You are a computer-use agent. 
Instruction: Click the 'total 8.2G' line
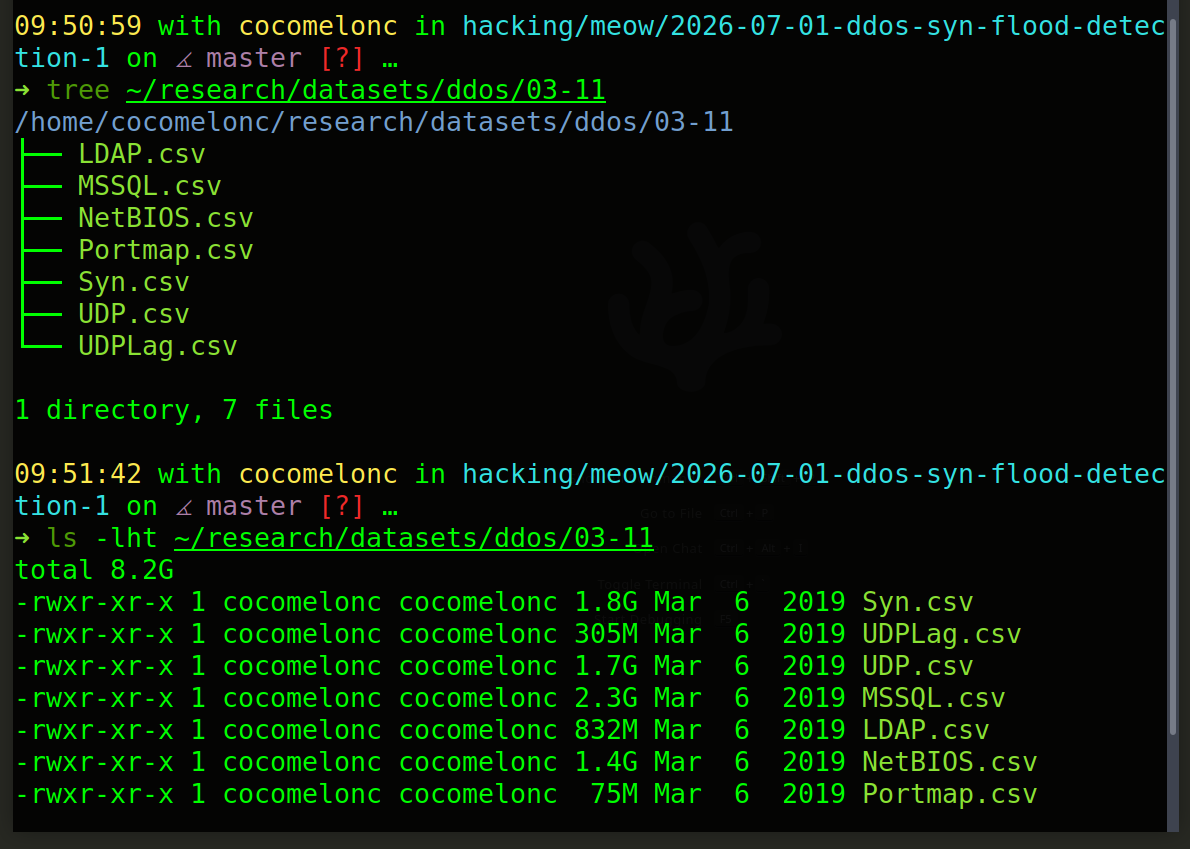tap(94, 570)
